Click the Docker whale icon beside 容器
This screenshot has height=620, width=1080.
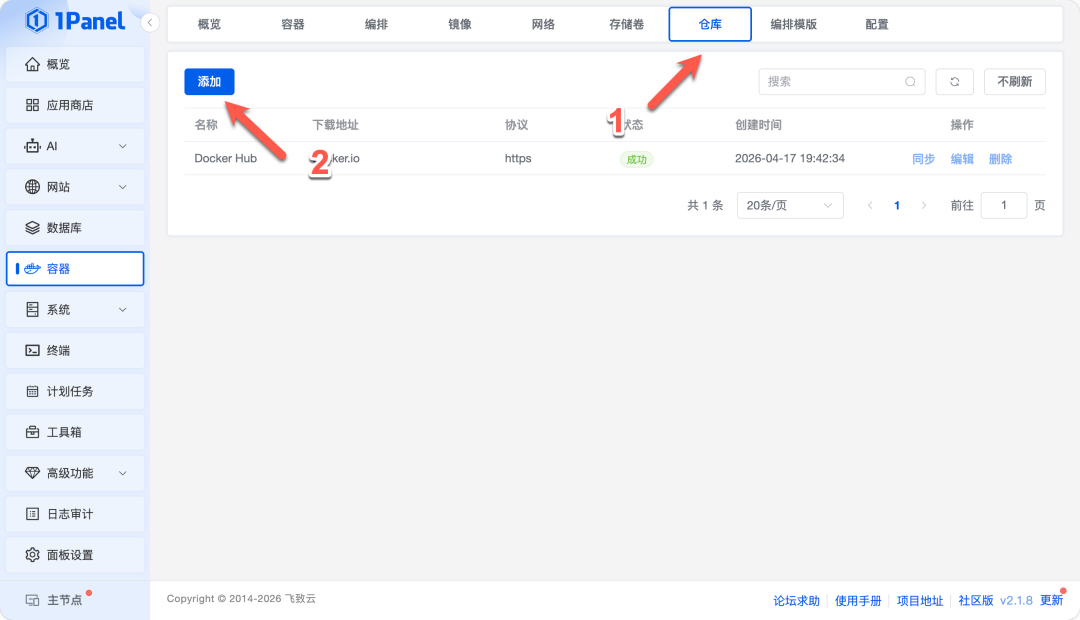click(x=32, y=269)
